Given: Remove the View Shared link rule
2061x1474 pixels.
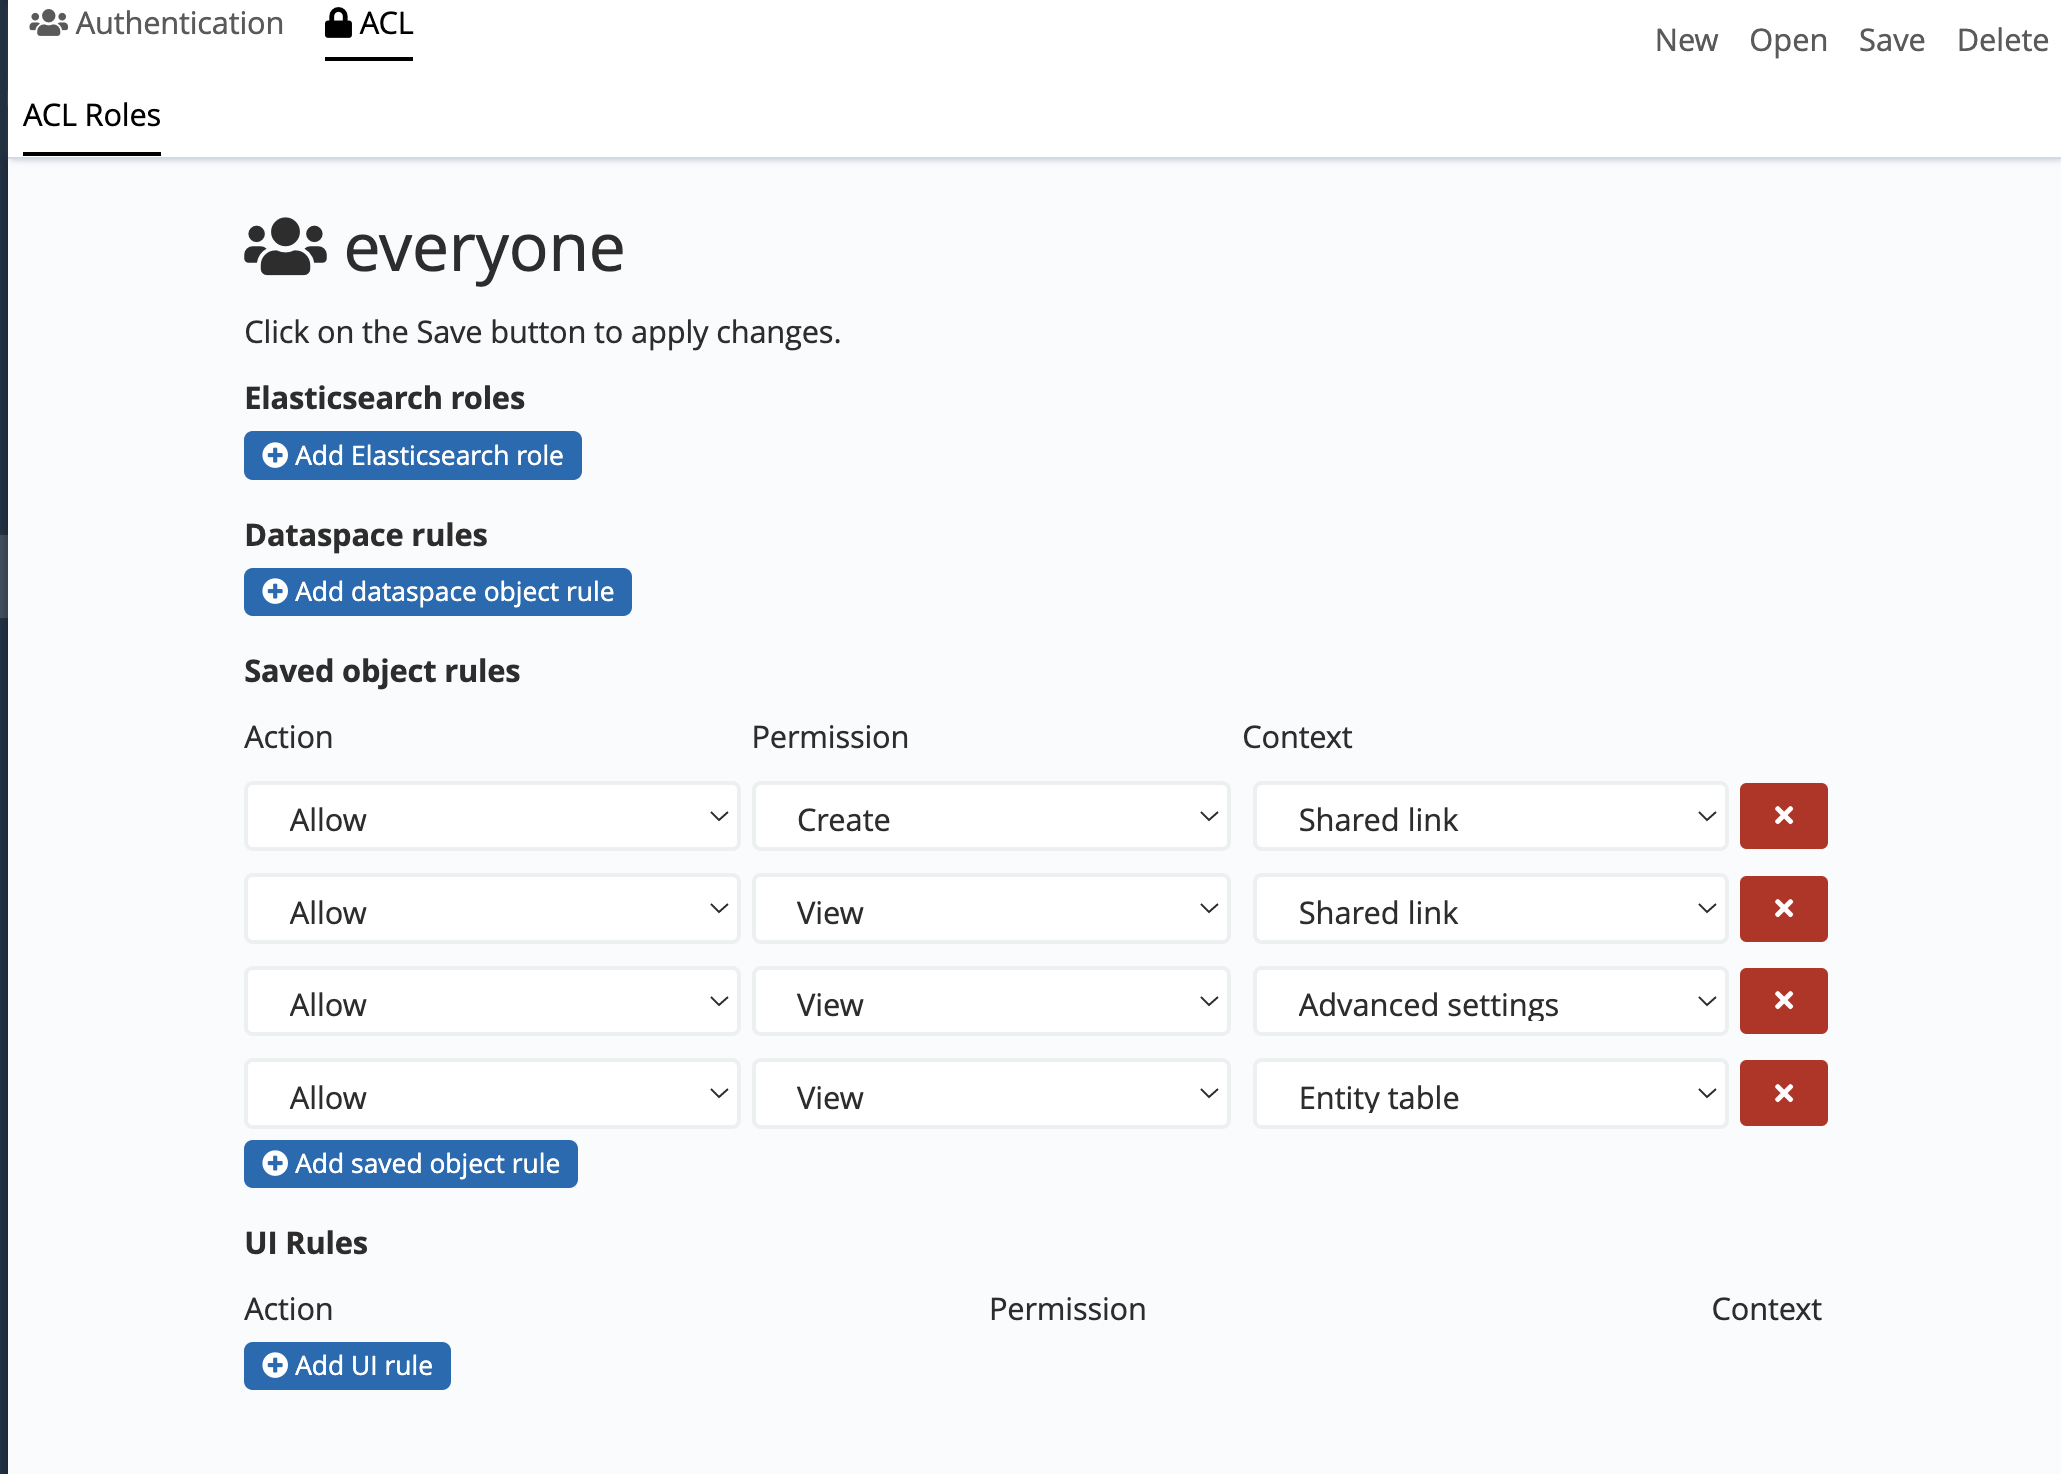Looking at the screenshot, I should (x=1783, y=909).
